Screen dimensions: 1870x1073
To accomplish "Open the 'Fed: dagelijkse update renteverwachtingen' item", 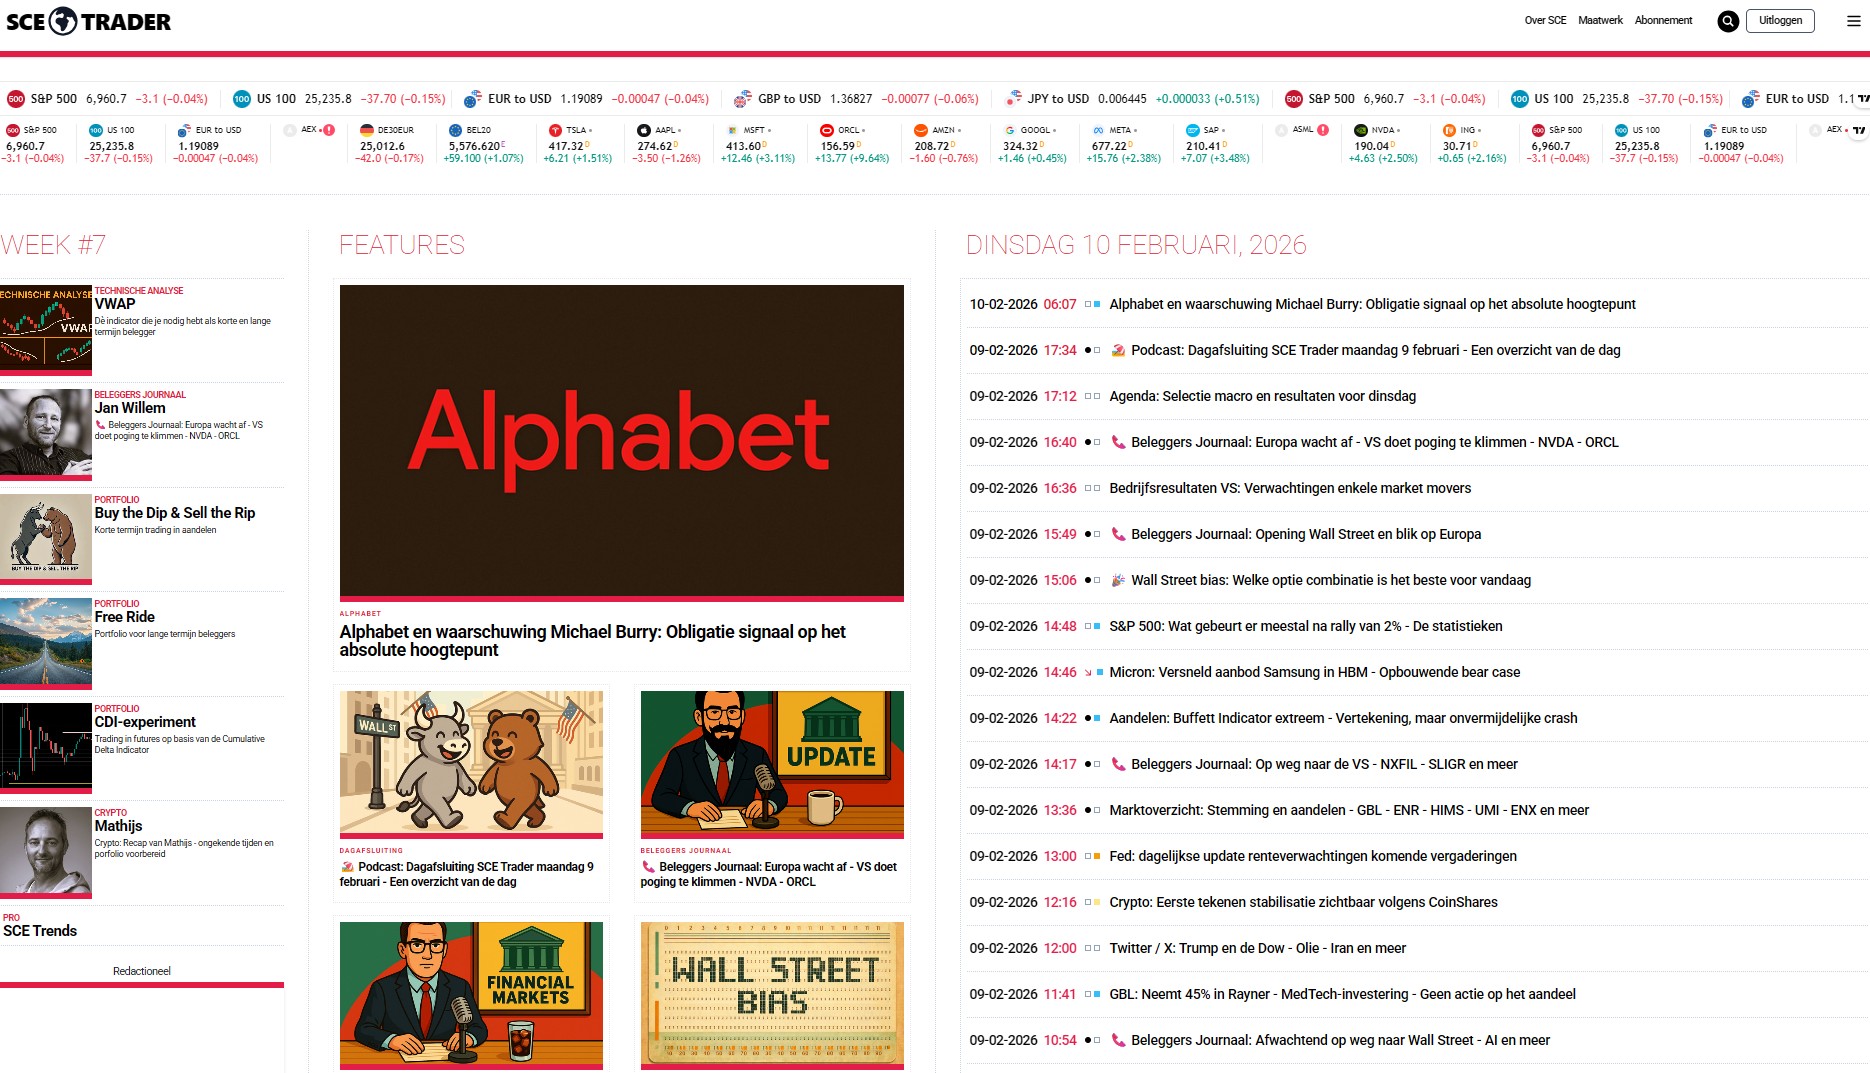I will coord(1313,856).
